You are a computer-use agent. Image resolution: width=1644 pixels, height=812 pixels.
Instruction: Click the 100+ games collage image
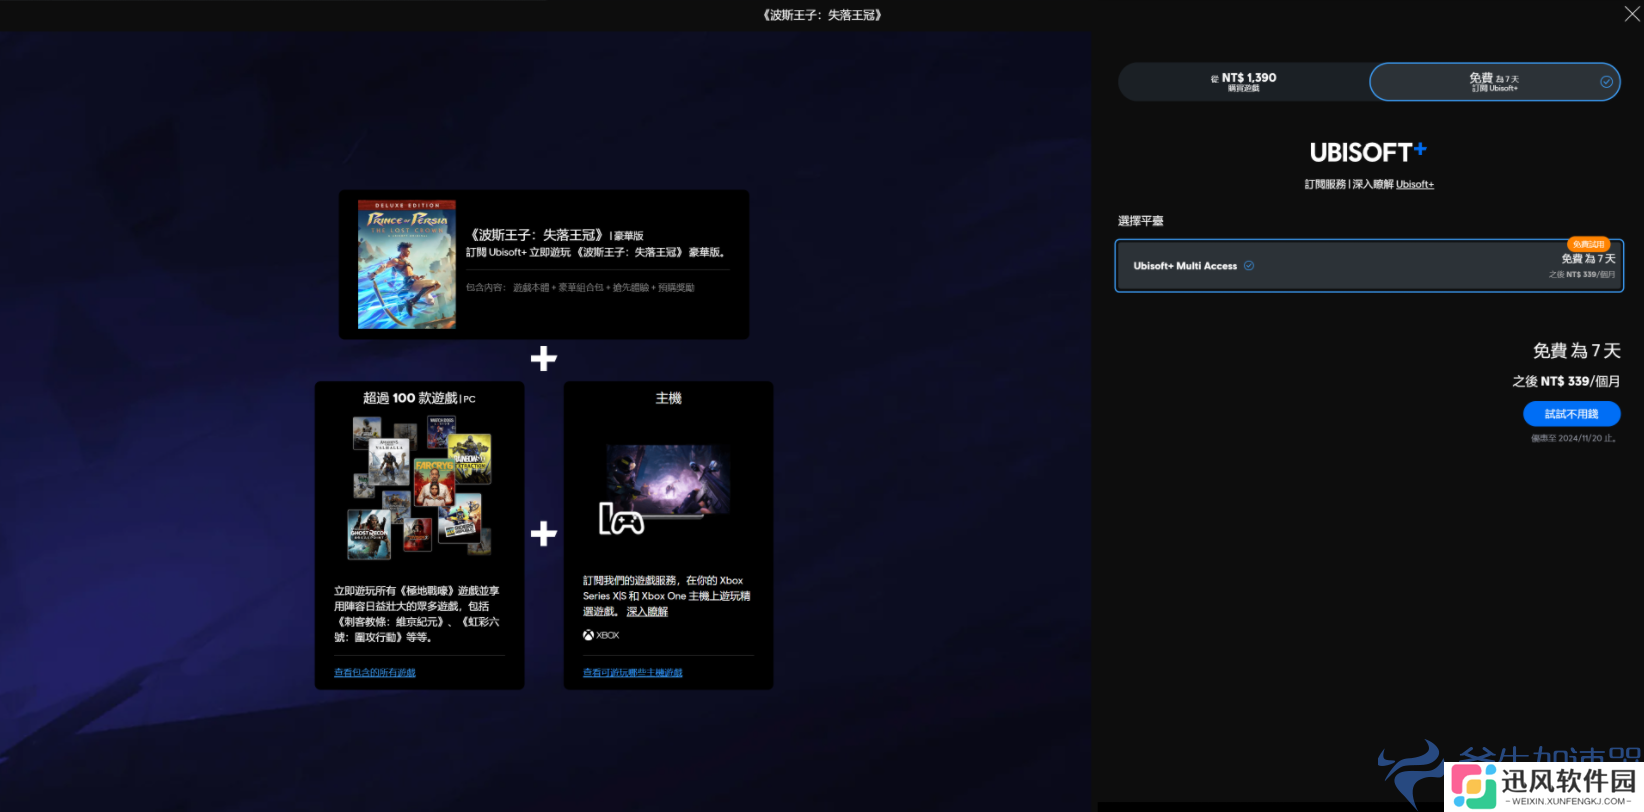click(421, 487)
